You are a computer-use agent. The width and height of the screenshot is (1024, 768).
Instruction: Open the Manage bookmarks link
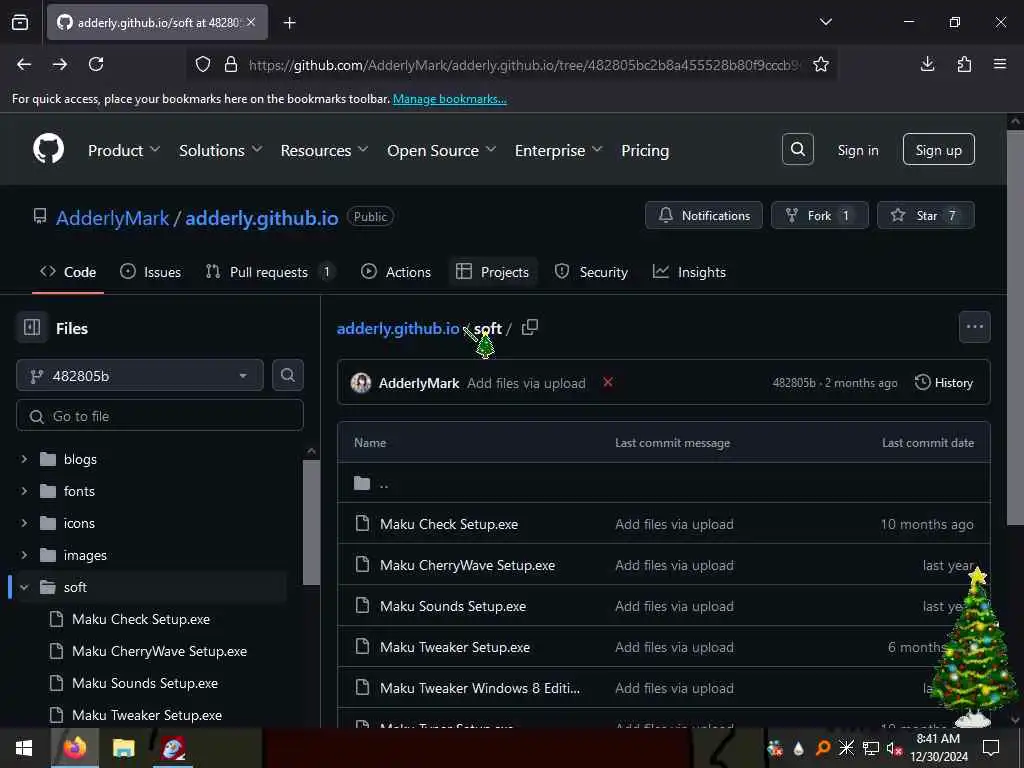click(x=449, y=99)
